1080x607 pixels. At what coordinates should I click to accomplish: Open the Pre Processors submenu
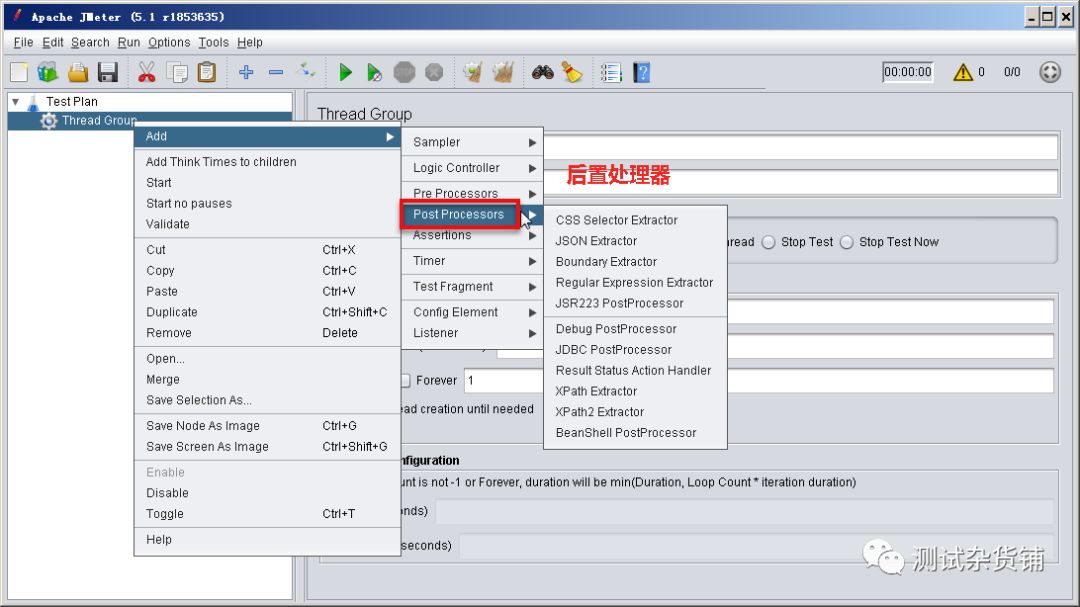[472, 193]
